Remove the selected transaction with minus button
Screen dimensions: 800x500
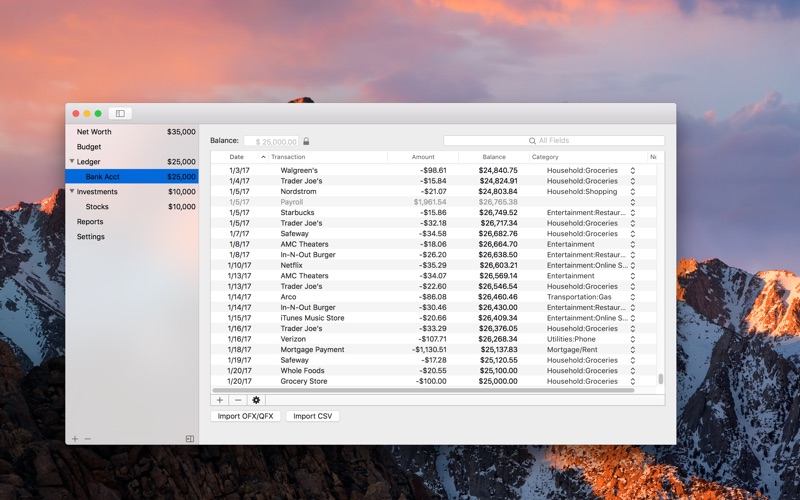(238, 400)
